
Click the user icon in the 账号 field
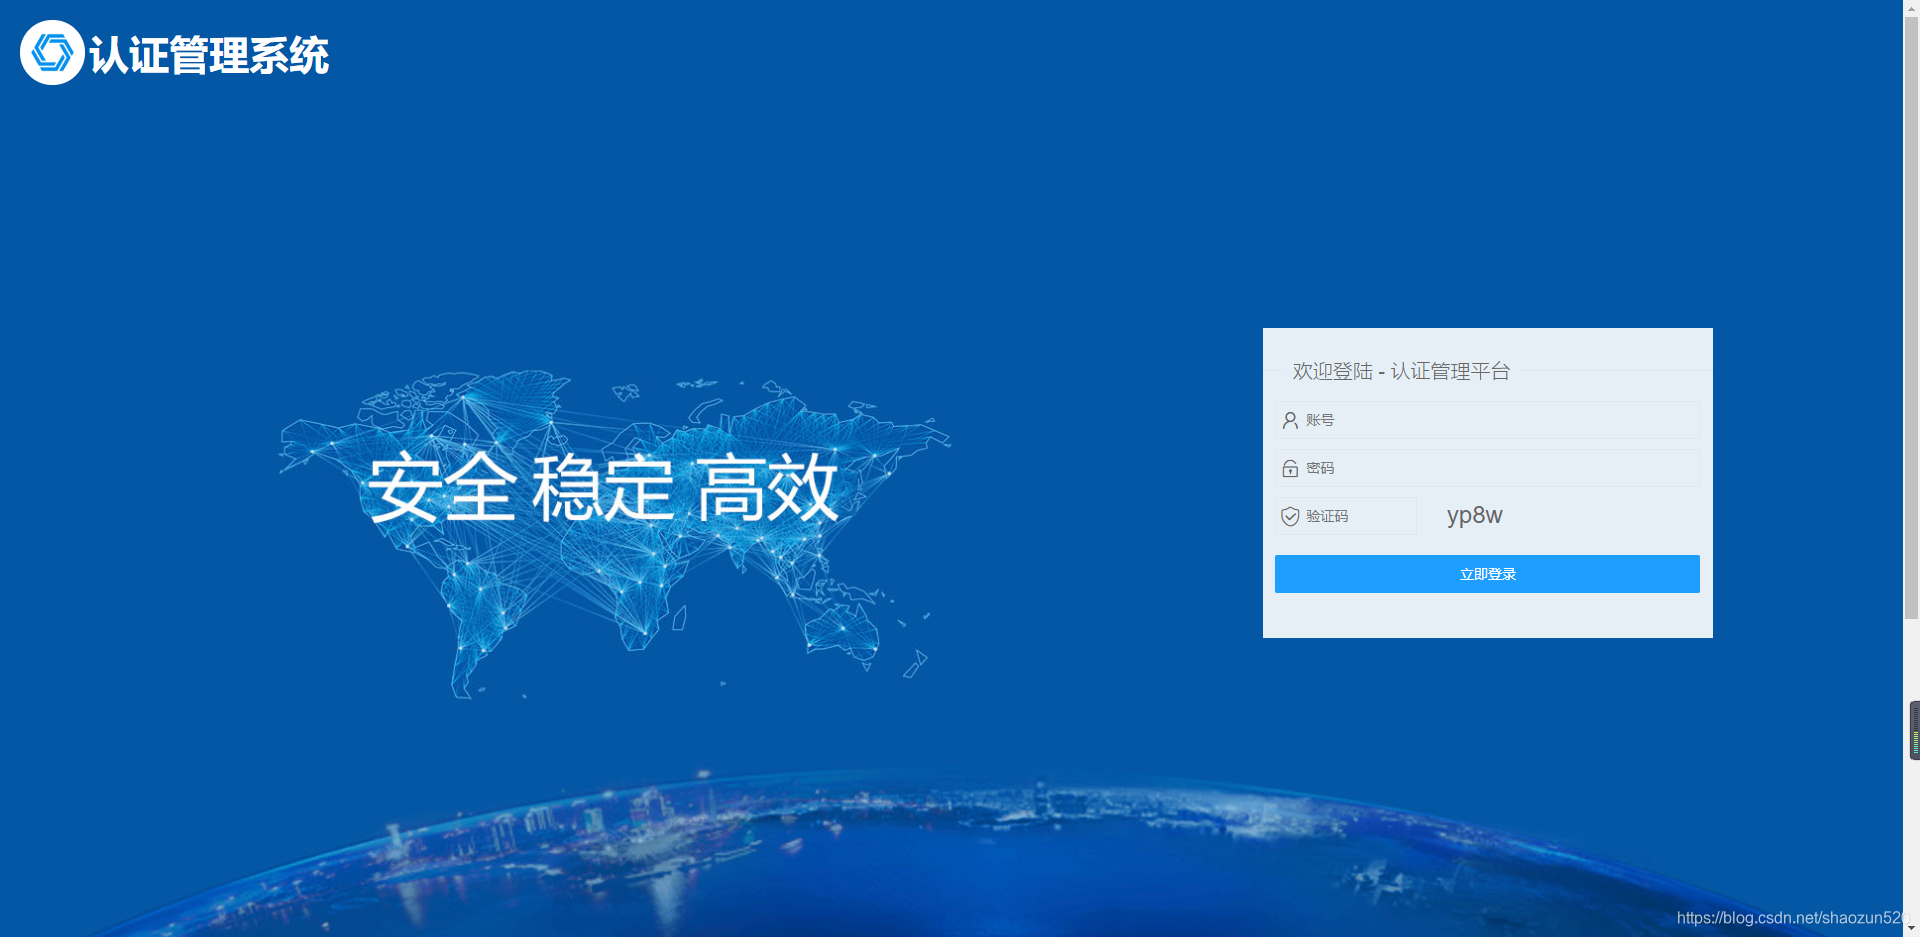point(1290,420)
